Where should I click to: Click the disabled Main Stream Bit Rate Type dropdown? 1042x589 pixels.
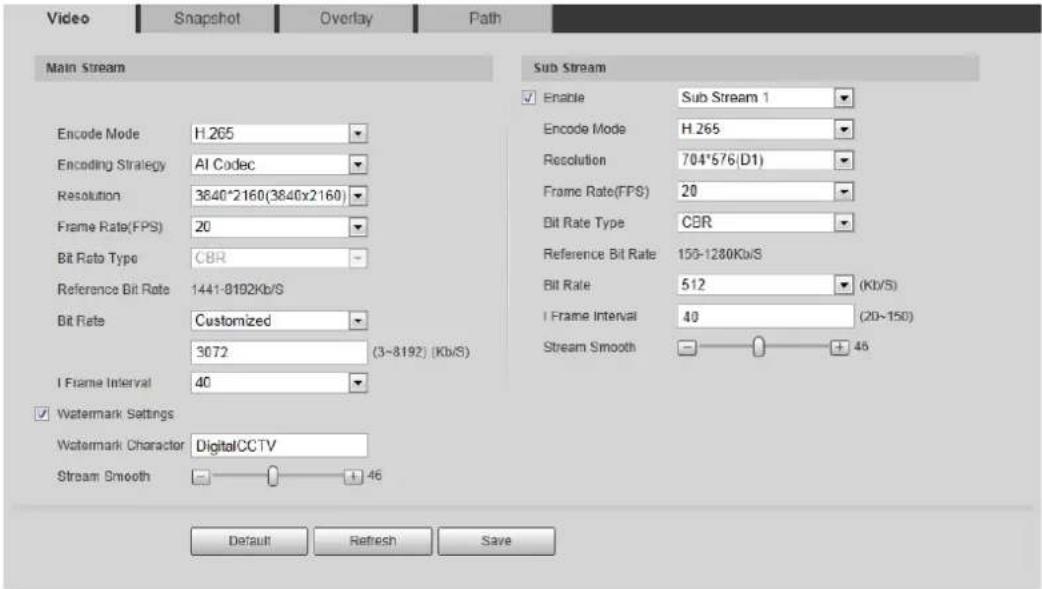tap(279, 258)
